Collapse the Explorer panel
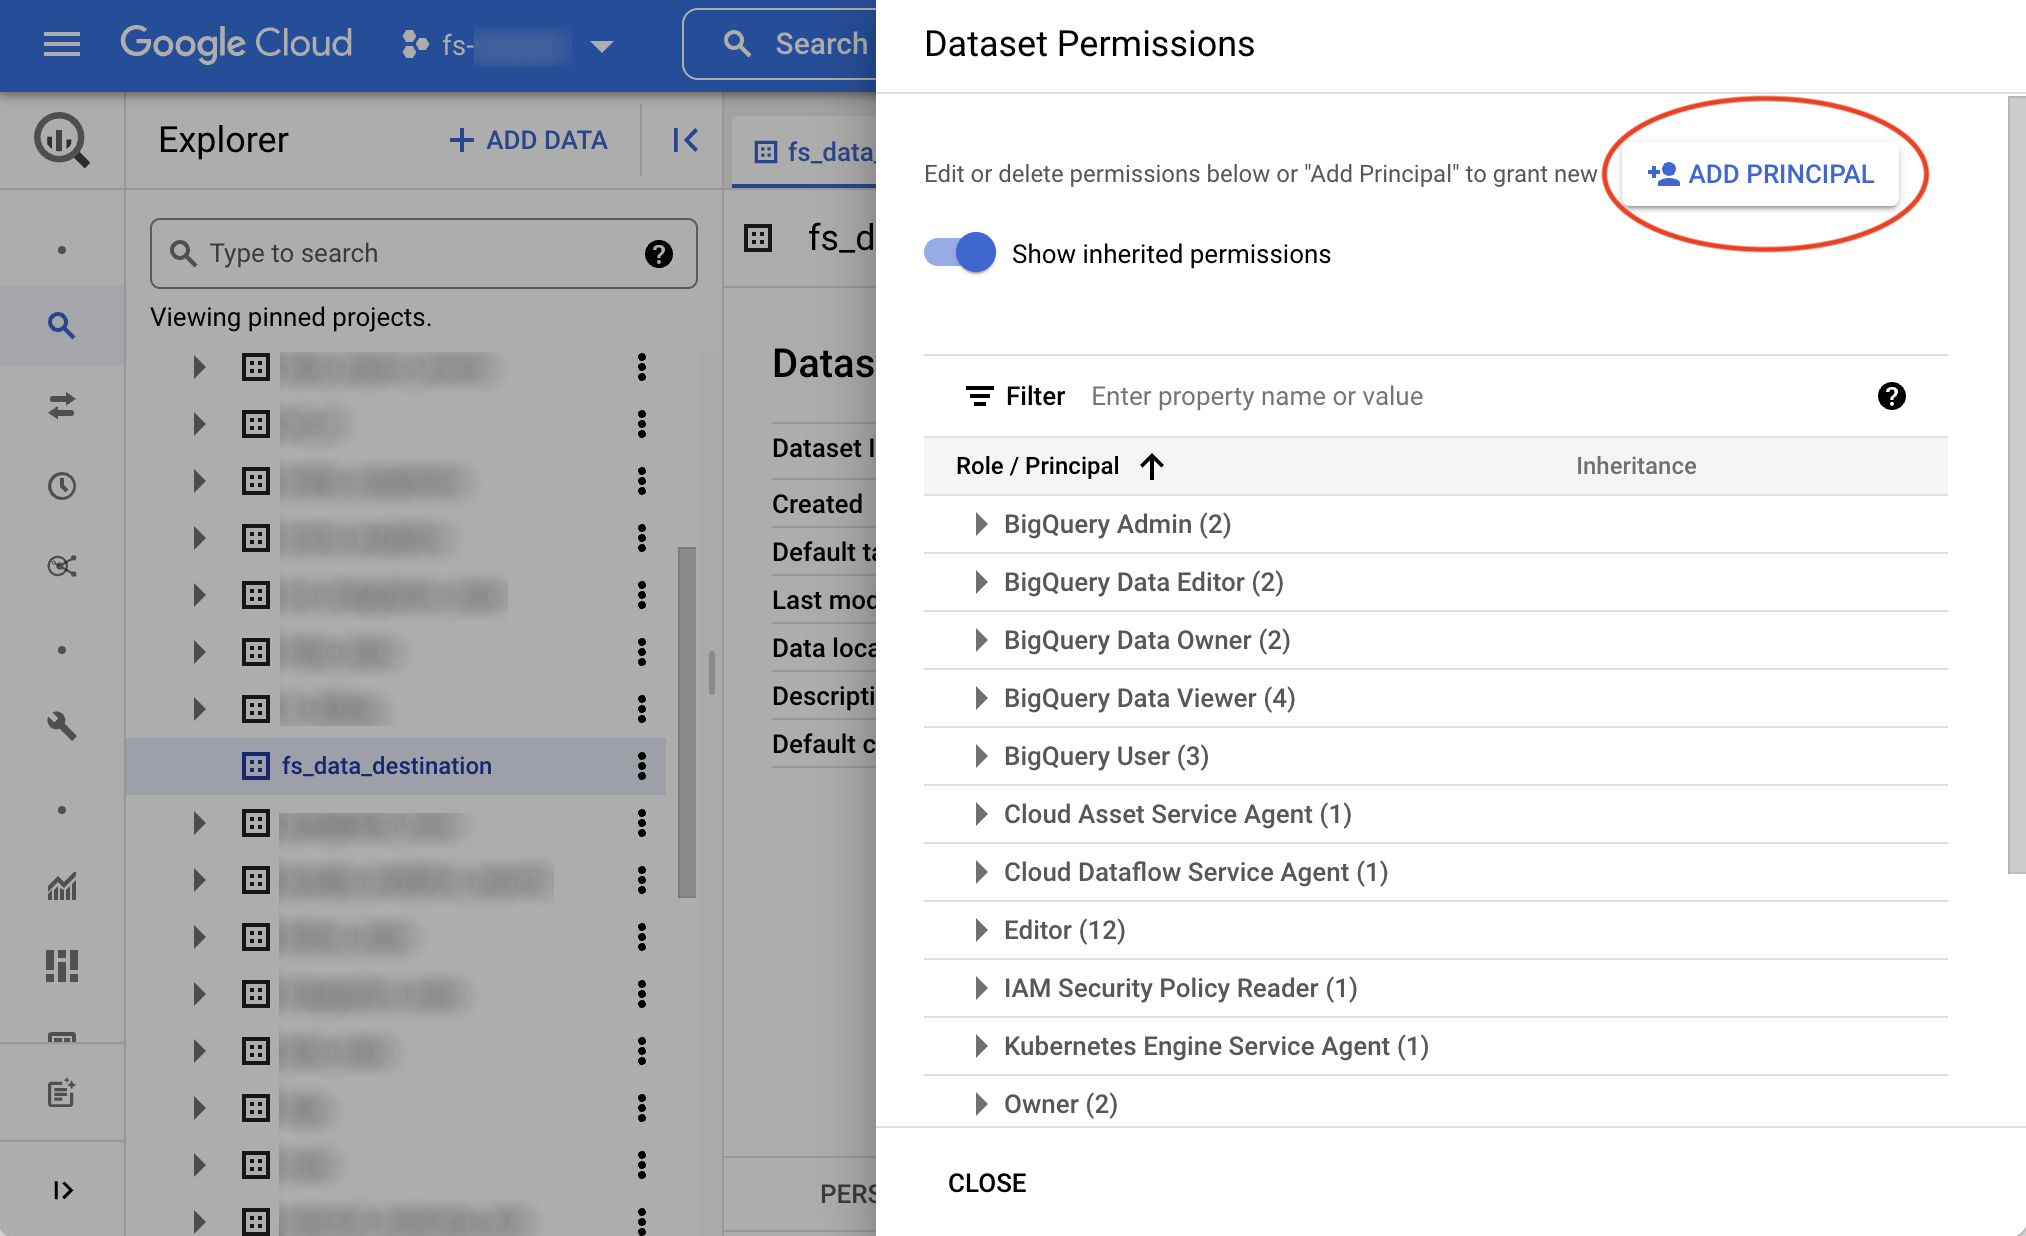 point(685,140)
